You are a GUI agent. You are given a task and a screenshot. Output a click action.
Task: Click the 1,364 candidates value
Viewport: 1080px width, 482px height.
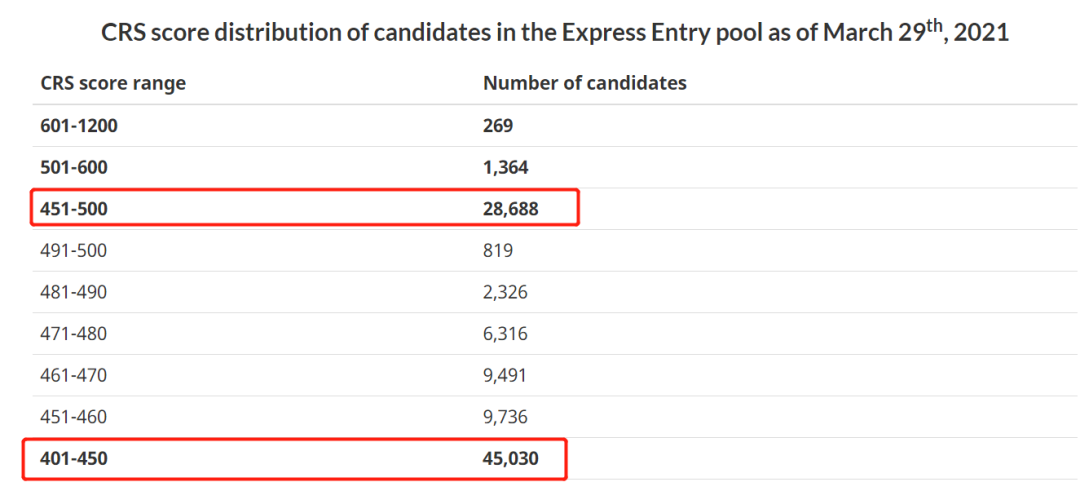506,167
